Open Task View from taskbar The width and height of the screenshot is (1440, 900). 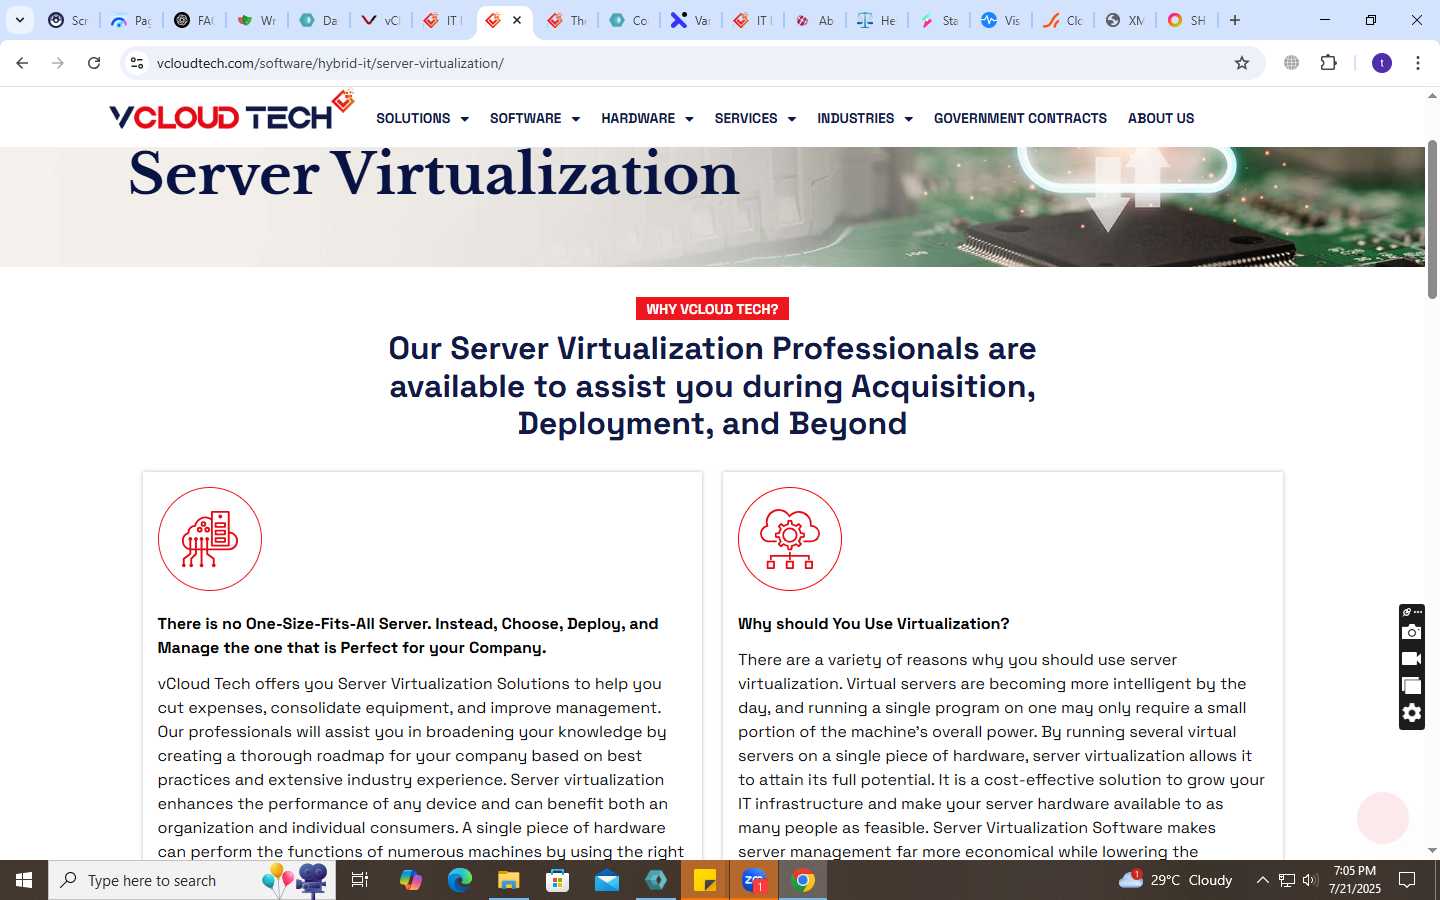pyautogui.click(x=360, y=880)
